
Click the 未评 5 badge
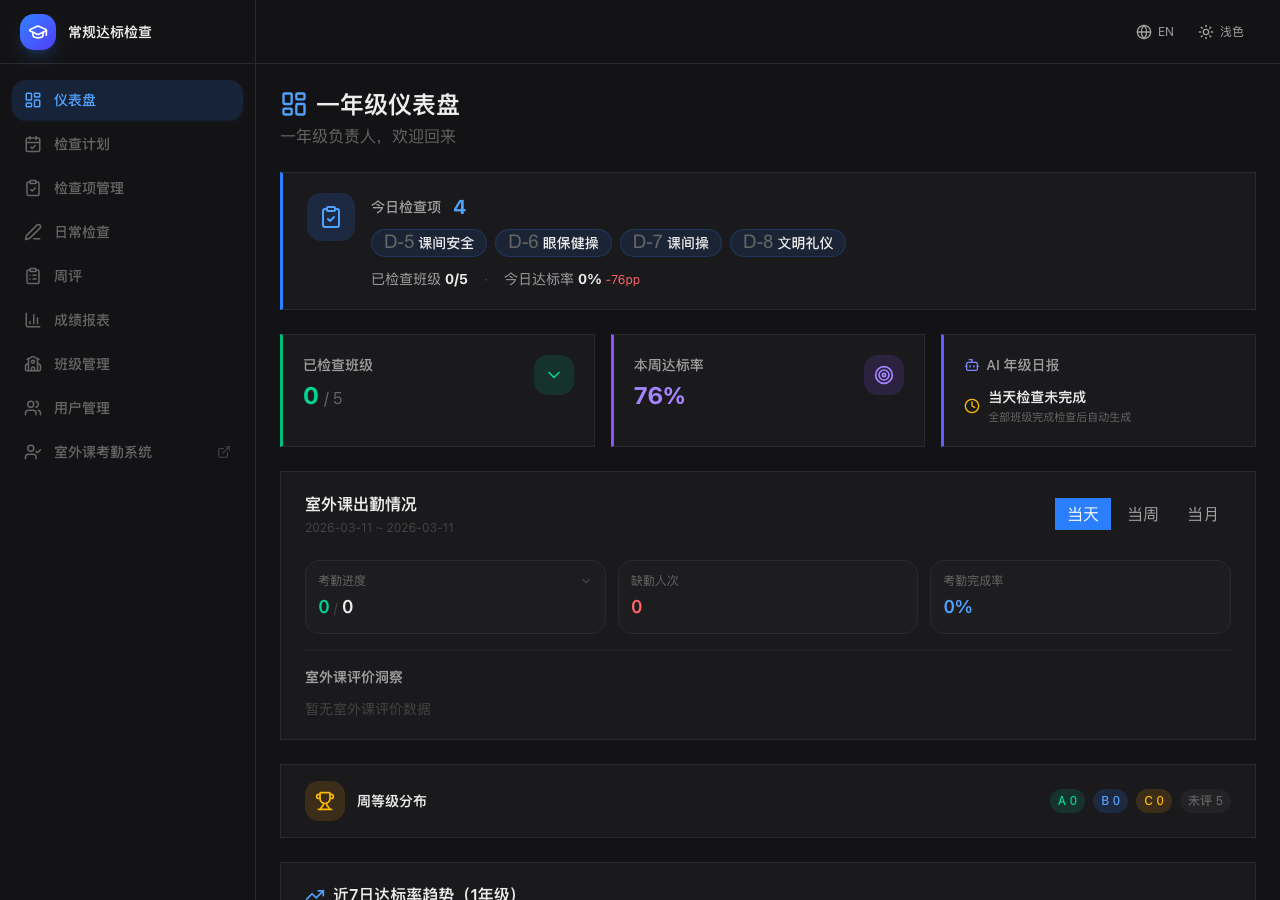[x=1205, y=801]
